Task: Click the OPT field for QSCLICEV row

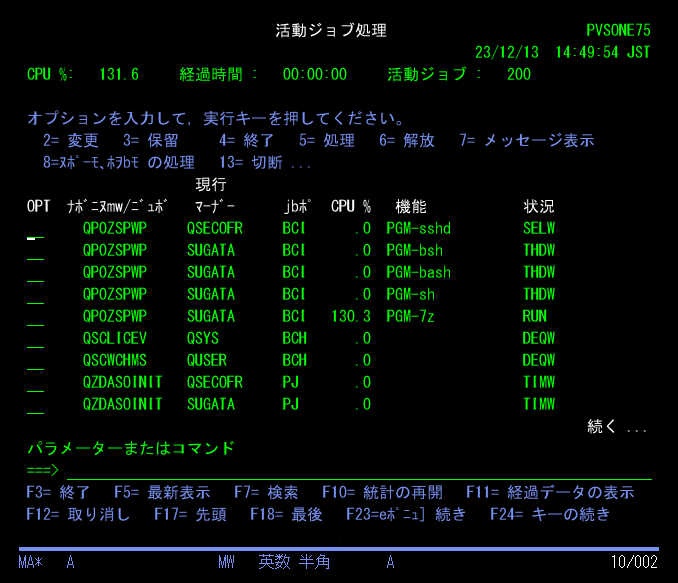Action: [x=35, y=340]
